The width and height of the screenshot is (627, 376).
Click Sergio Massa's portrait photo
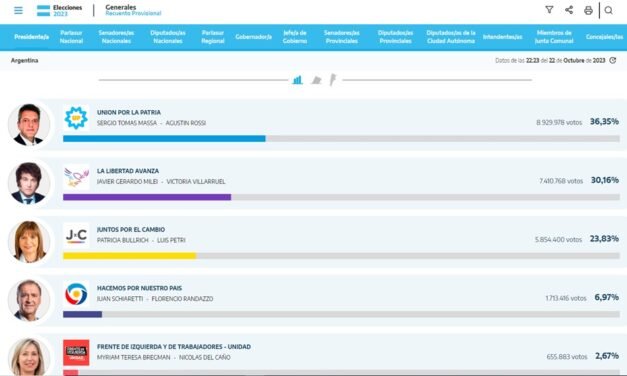point(29,124)
